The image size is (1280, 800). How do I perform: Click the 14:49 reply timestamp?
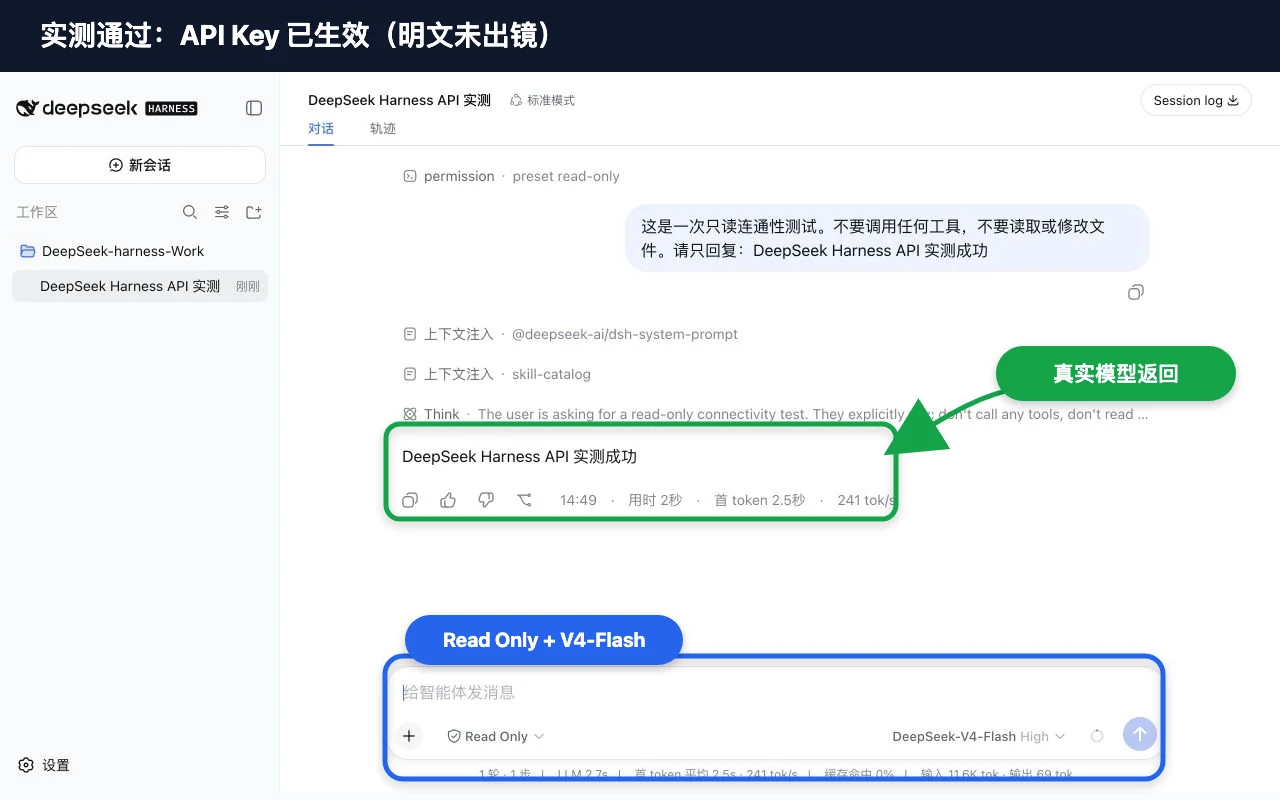pyautogui.click(x=578, y=500)
